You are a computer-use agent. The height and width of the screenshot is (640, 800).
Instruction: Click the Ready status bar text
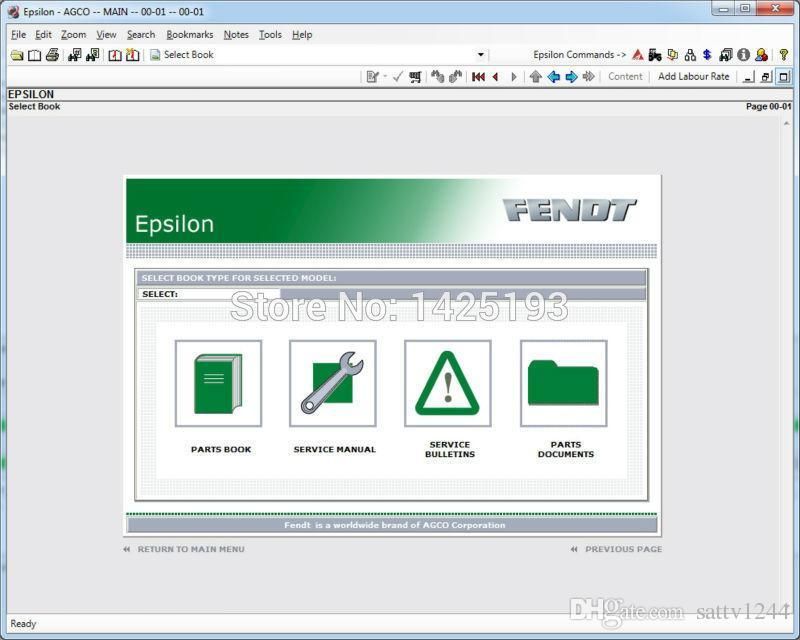(23, 624)
